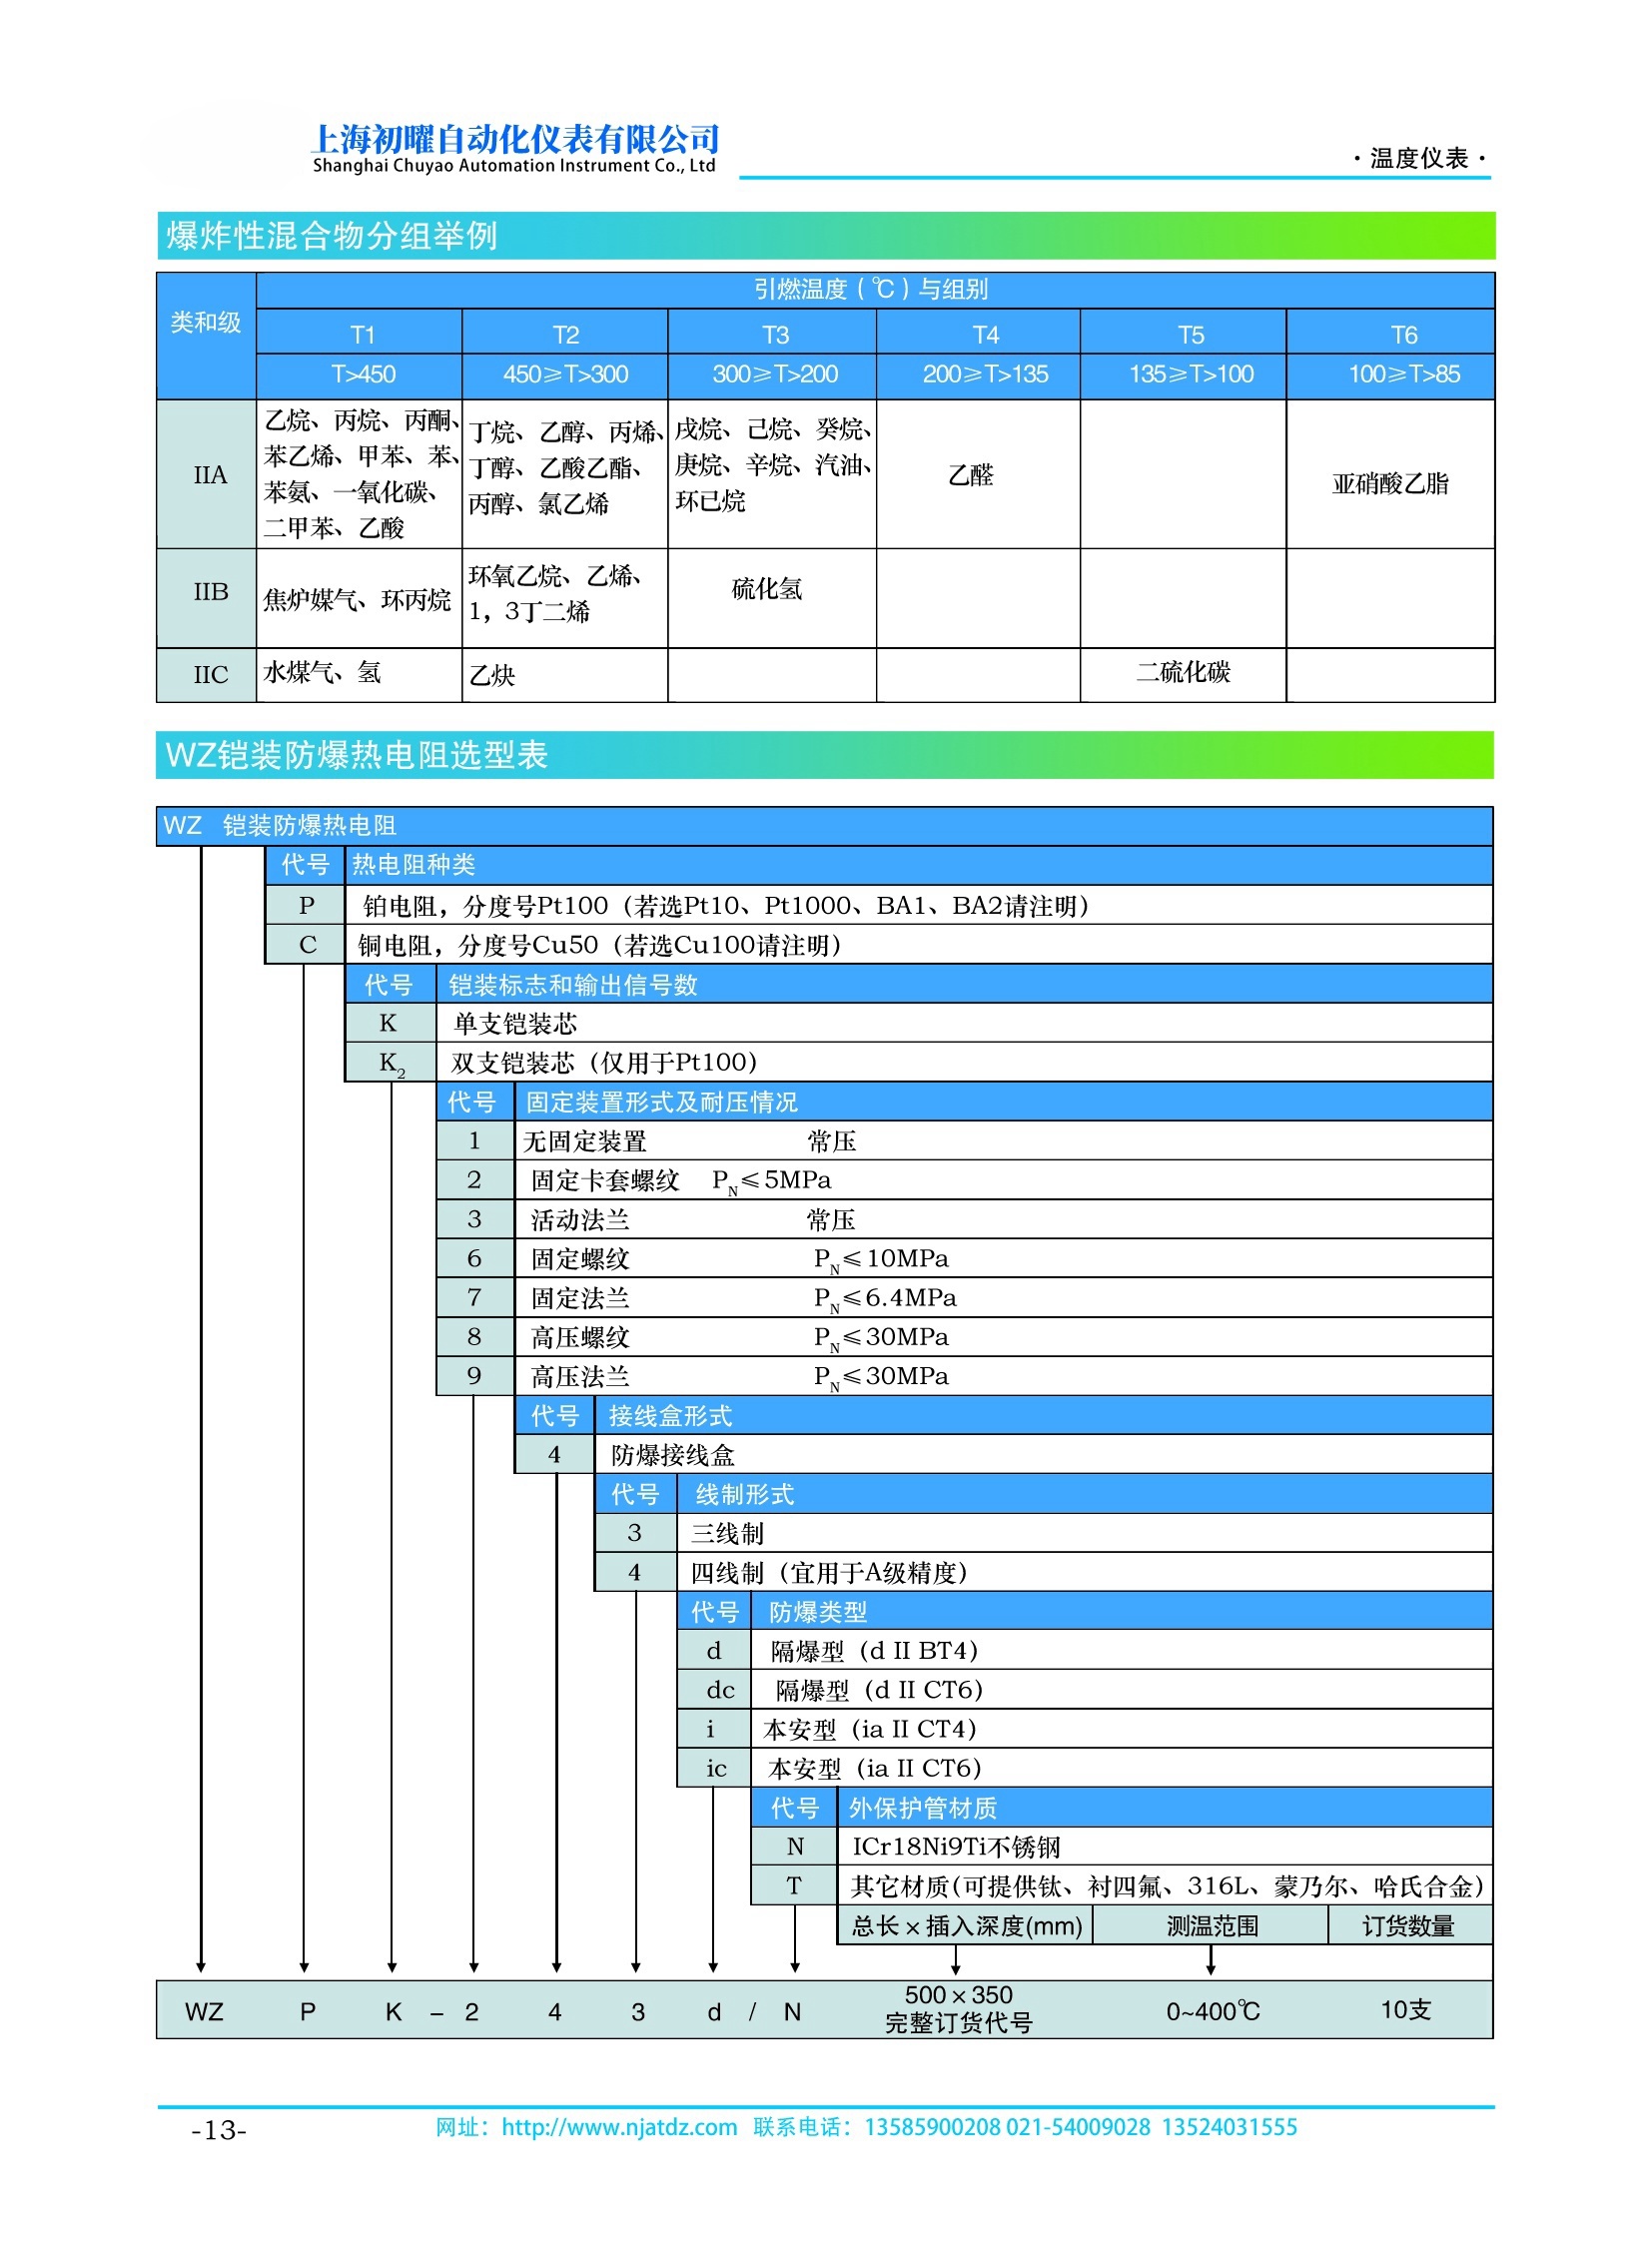
Task: Click the WZ铠装防爆热电阻选型表 section heading
Action: pyautogui.click(x=356, y=755)
